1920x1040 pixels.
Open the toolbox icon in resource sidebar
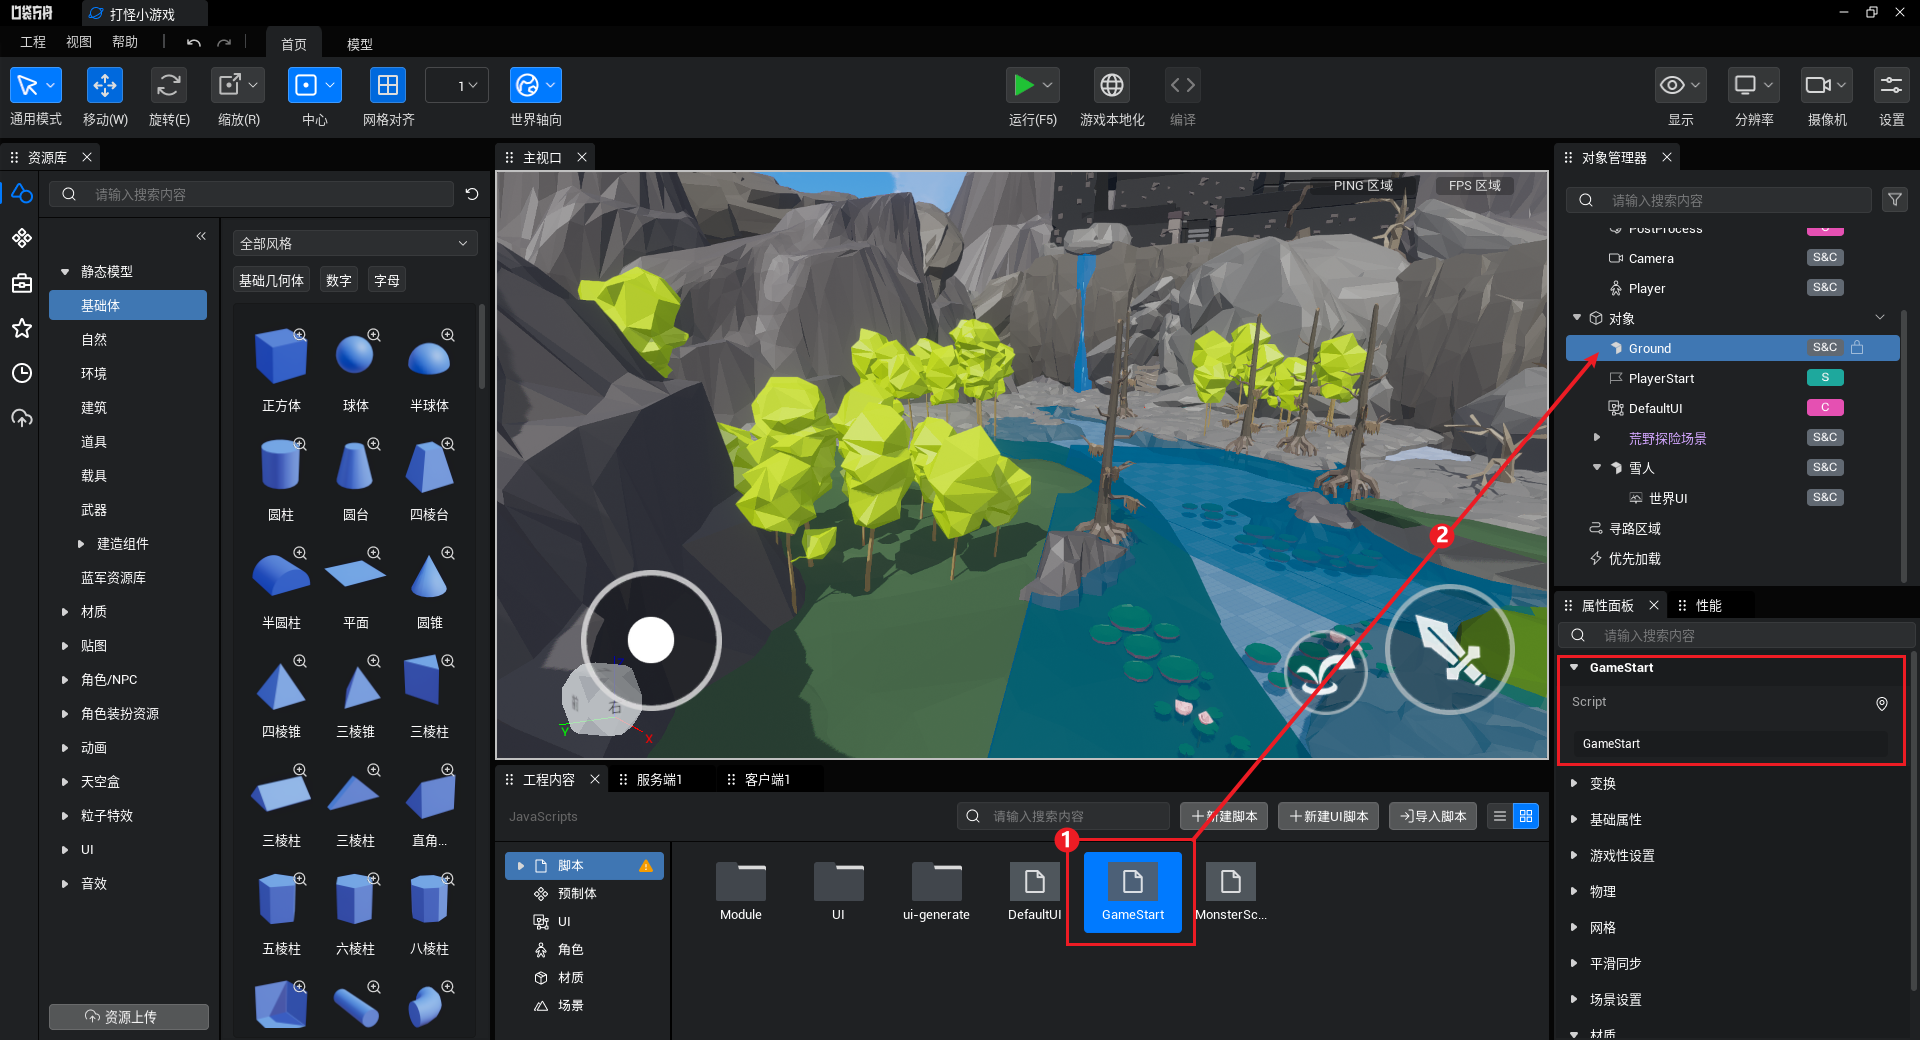coord(22,283)
